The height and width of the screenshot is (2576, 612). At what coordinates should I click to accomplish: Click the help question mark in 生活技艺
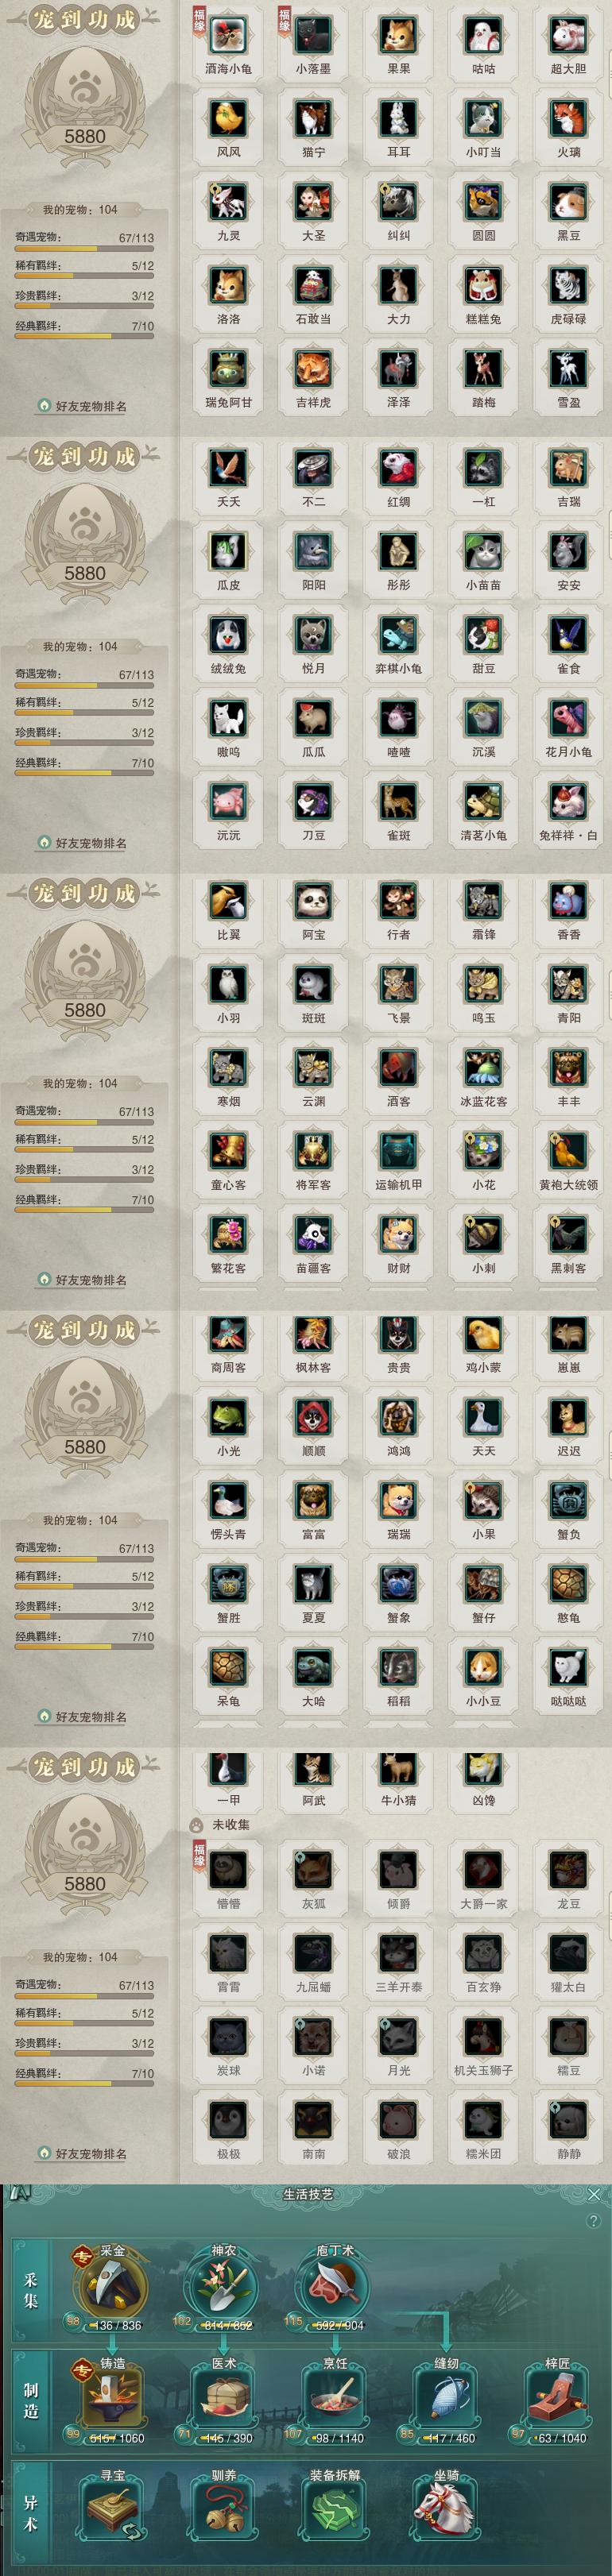594,2220
